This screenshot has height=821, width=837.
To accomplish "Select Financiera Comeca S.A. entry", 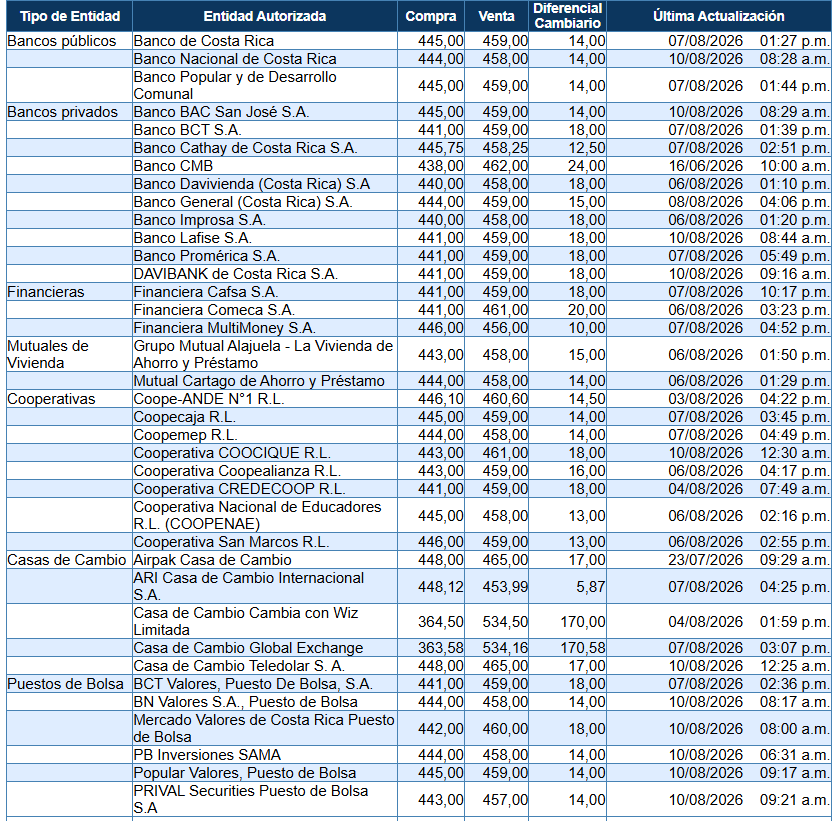I will (x=214, y=310).
